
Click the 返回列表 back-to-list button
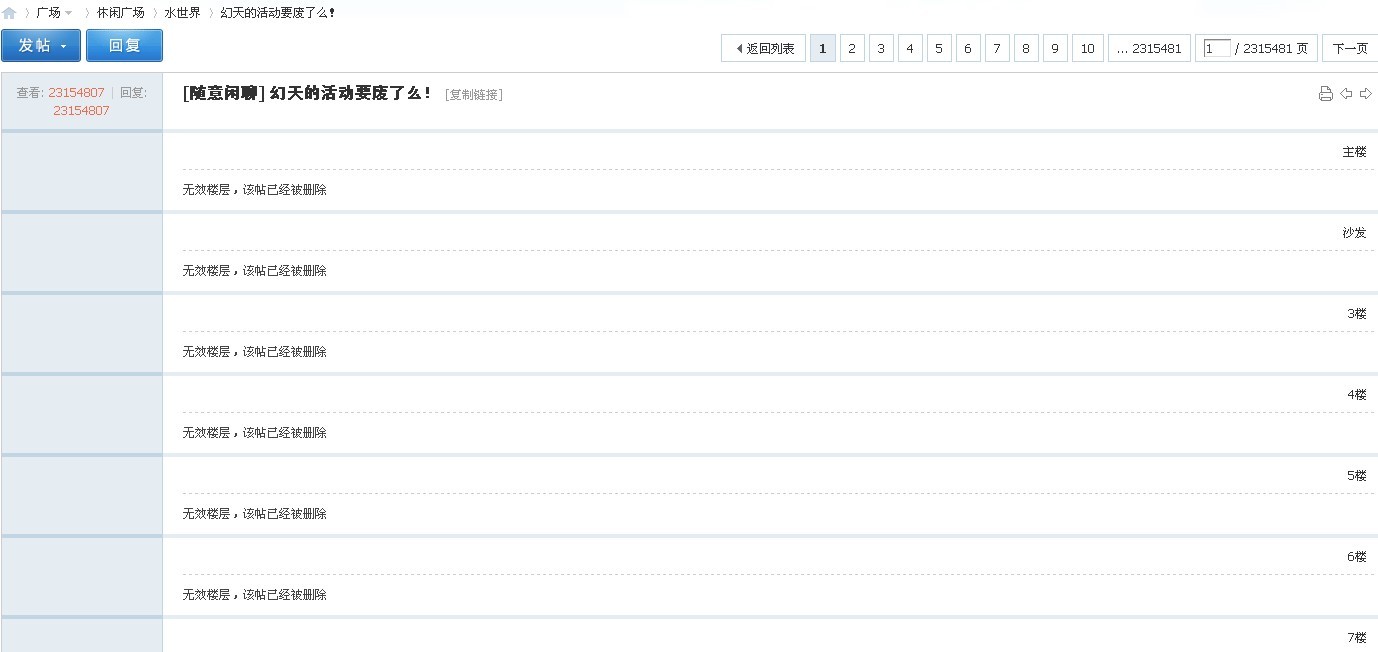[764, 48]
